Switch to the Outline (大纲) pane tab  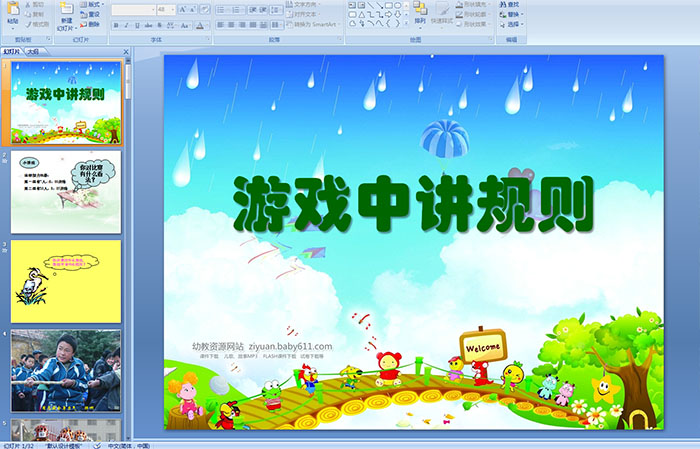pos(33,52)
